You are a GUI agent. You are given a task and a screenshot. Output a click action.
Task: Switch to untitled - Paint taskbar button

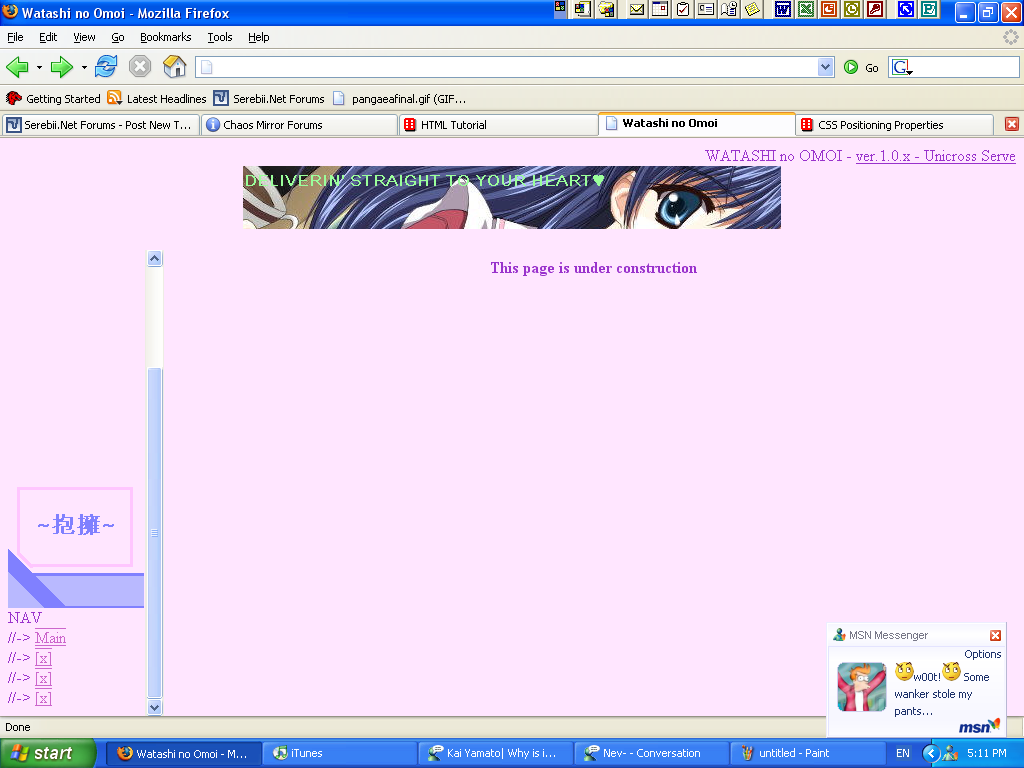(807, 753)
